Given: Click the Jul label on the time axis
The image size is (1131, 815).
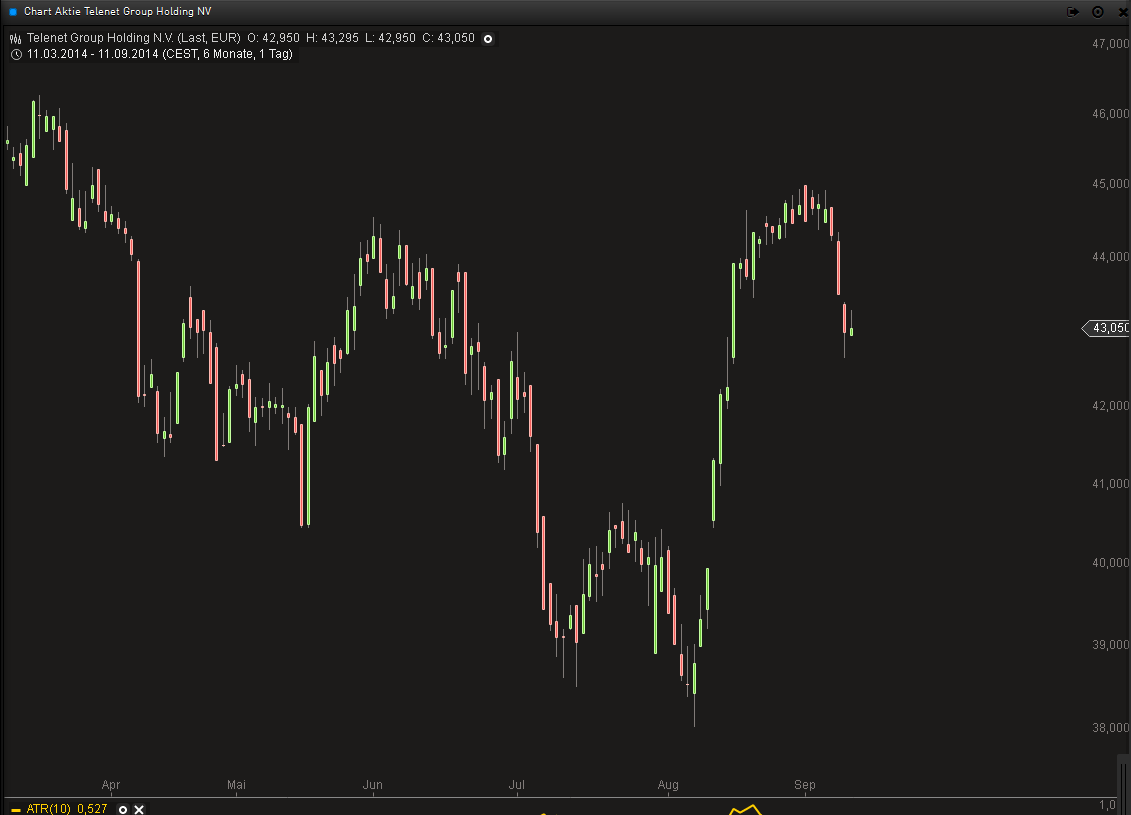Looking at the screenshot, I should click(x=518, y=785).
